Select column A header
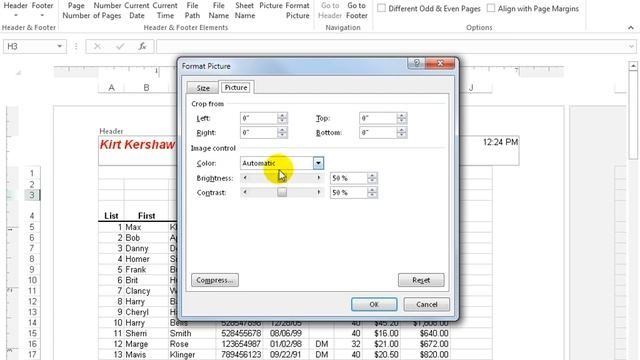The width and height of the screenshot is (640, 360). coord(111,87)
